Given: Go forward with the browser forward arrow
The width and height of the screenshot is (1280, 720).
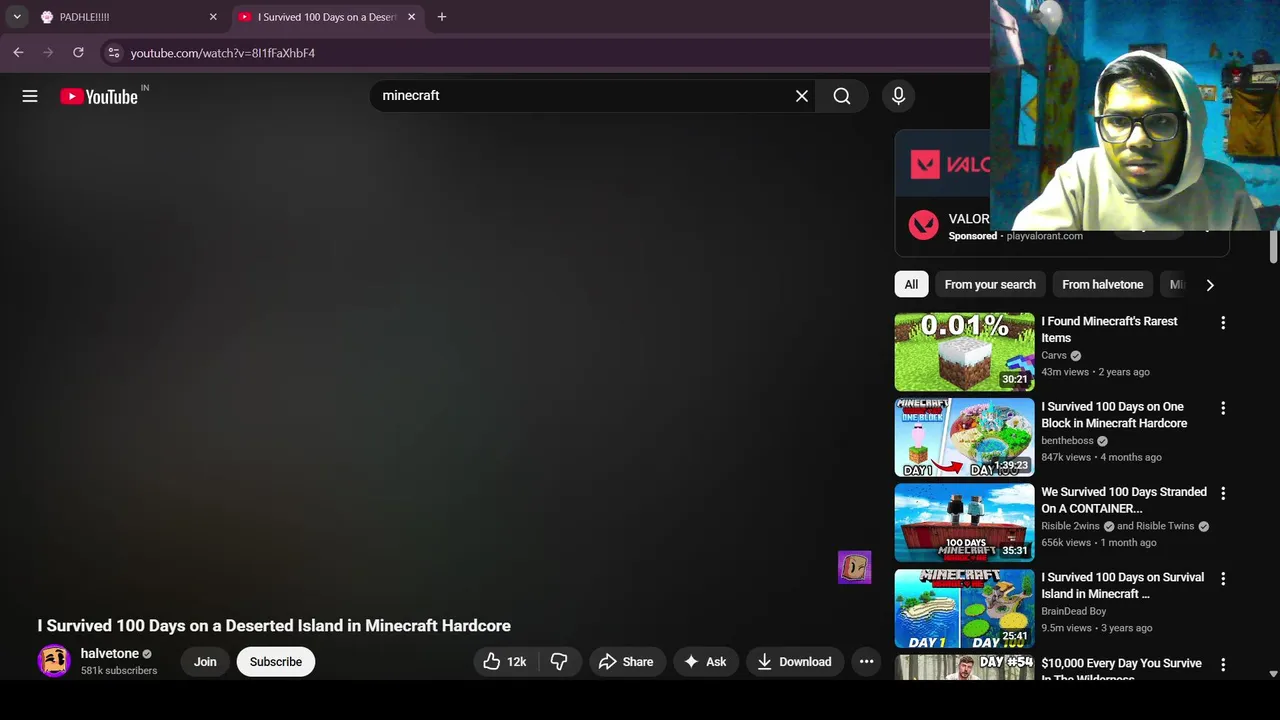Looking at the screenshot, I should pos(48,52).
